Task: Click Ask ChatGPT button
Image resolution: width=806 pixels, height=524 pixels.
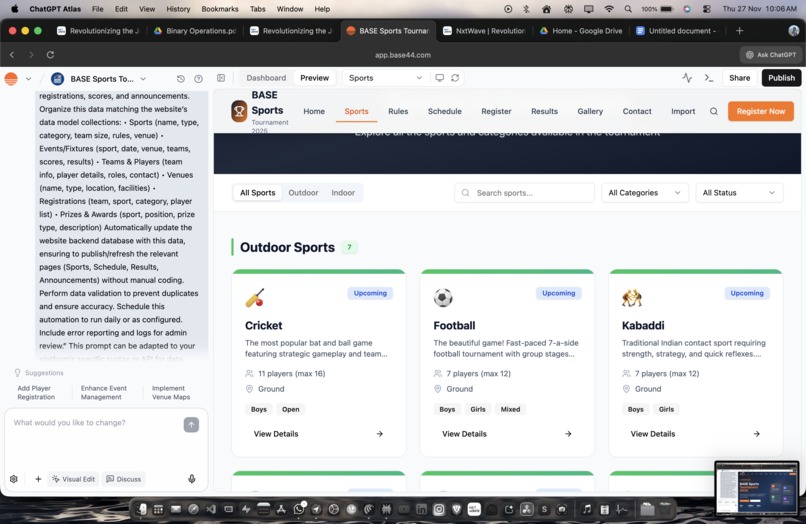Action: coord(771,55)
